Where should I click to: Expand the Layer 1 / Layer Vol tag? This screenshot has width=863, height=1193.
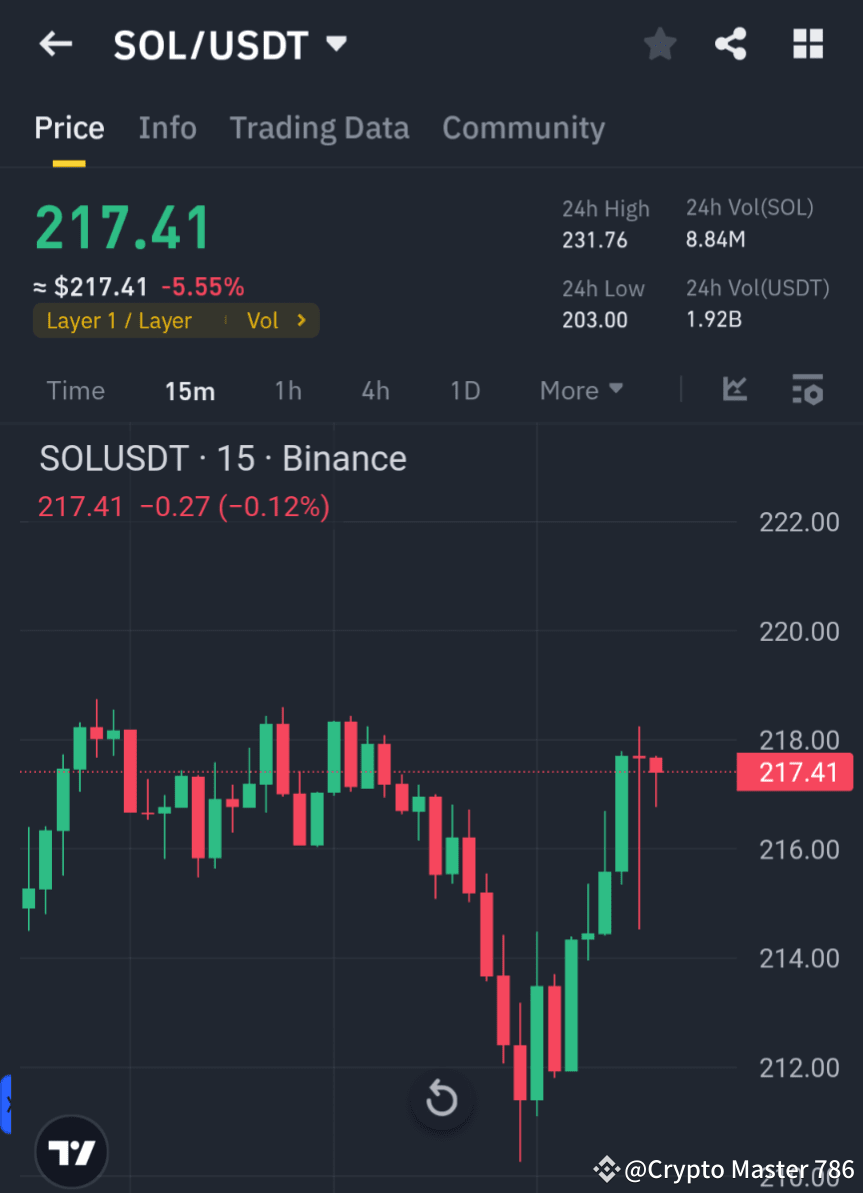[x=176, y=321]
